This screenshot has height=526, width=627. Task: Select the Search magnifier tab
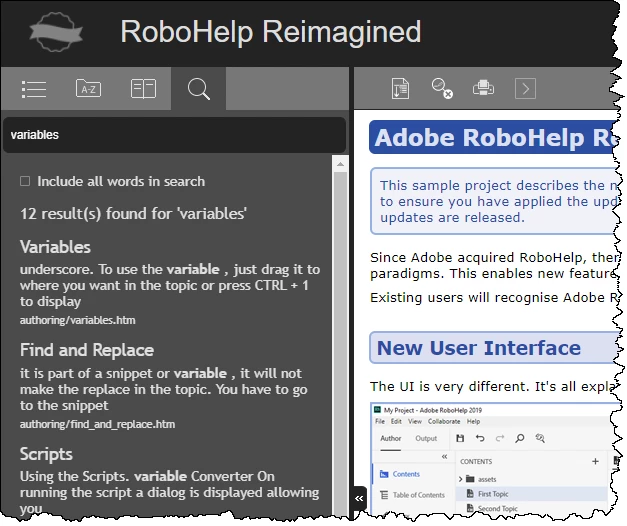click(x=198, y=89)
